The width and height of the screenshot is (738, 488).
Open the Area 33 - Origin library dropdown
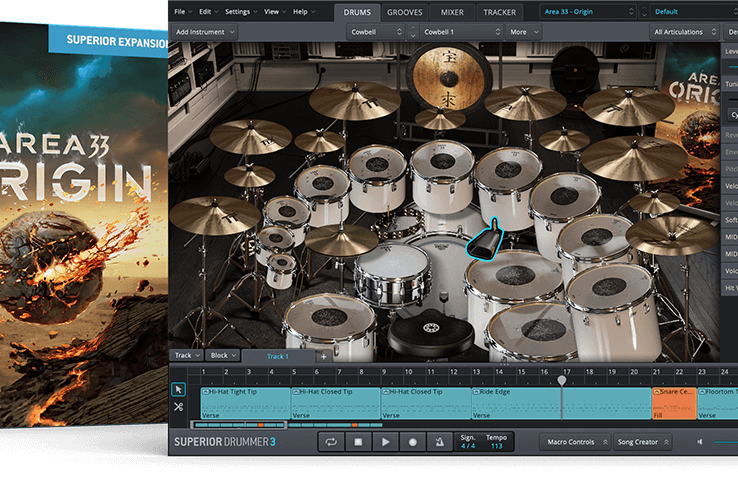pyautogui.click(x=588, y=12)
